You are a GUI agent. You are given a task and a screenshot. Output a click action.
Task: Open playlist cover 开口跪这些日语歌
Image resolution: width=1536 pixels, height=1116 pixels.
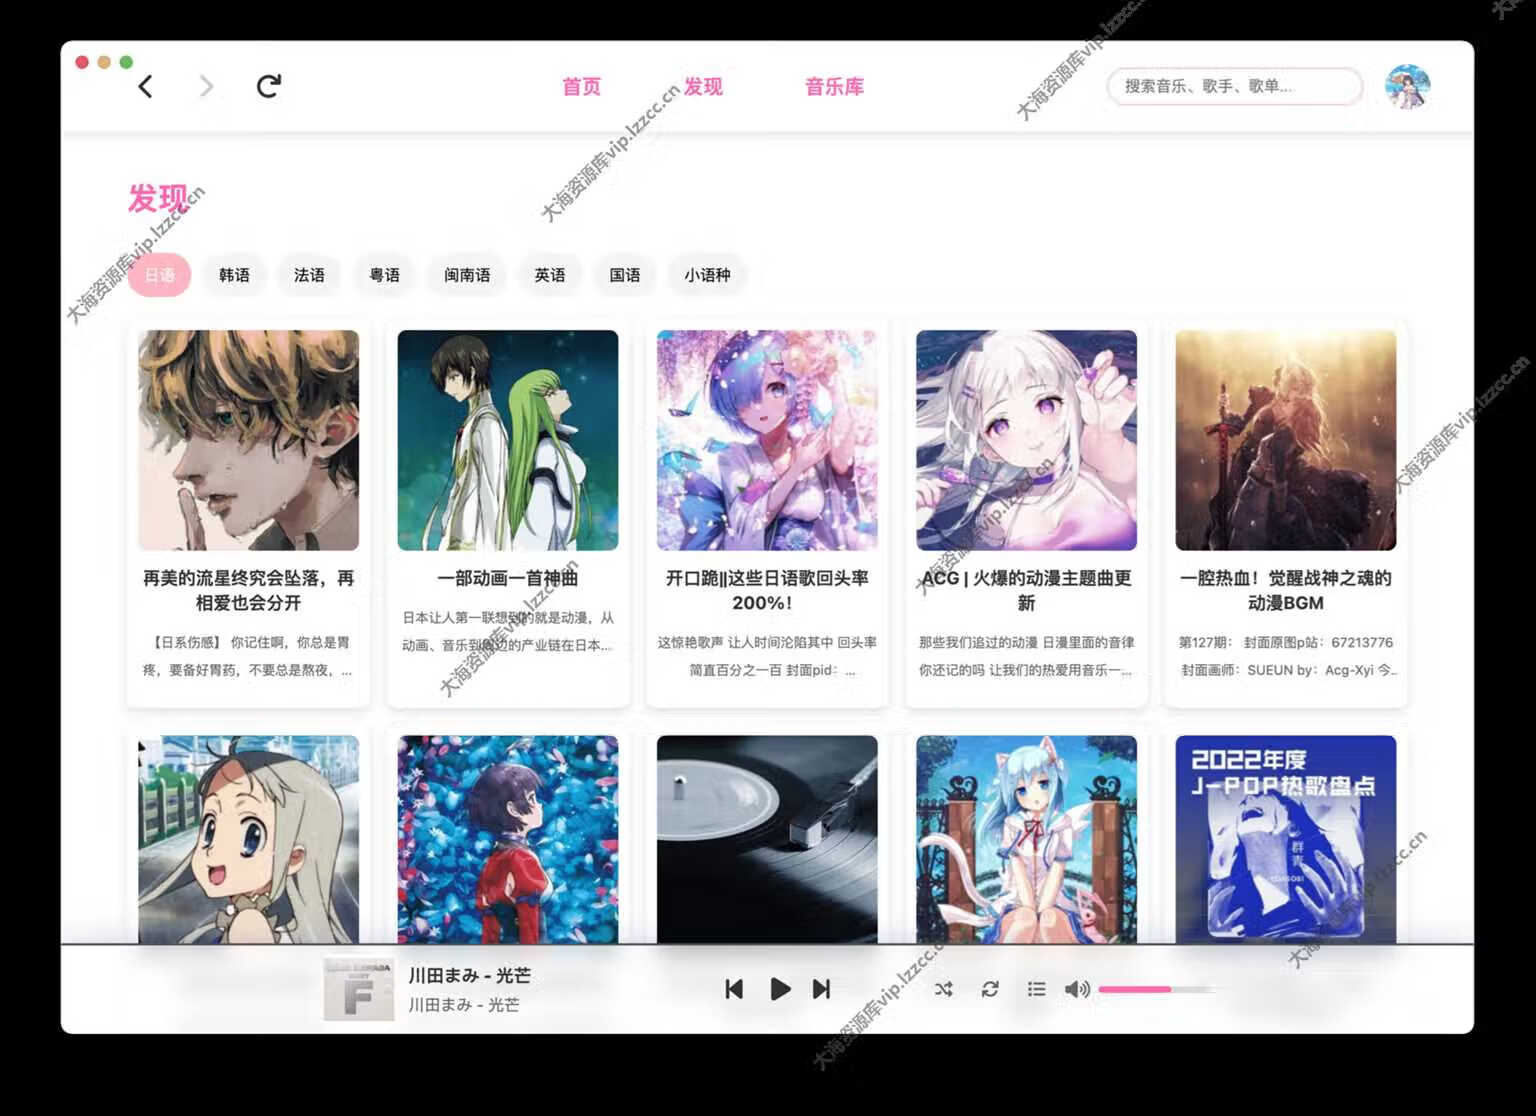767,440
